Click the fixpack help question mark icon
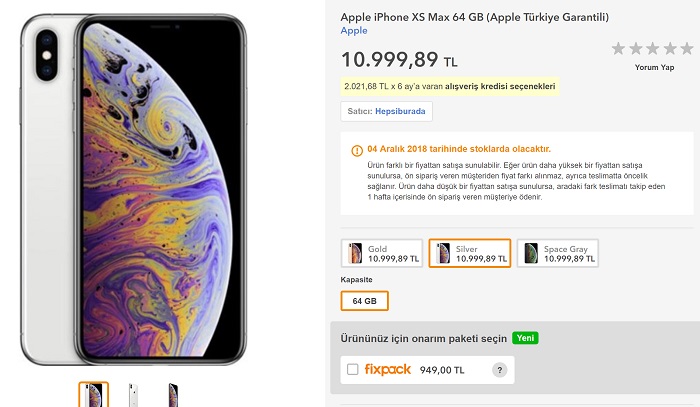The height and width of the screenshot is (407, 700). 500,370
